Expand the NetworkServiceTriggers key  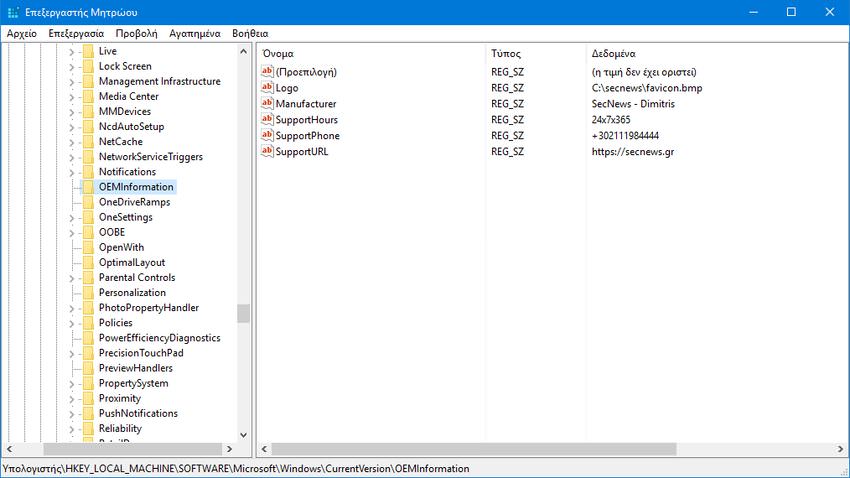[72, 157]
